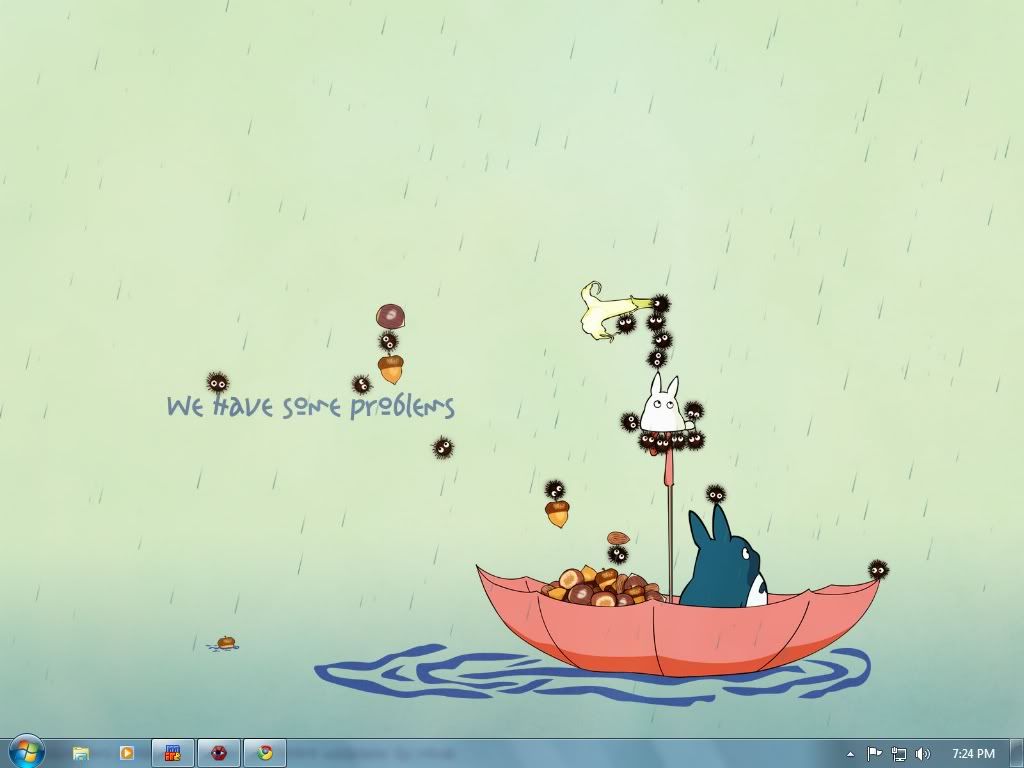Click the yellow flower held by soot sprites
Screen dimensions: 1024x768
click(605, 310)
